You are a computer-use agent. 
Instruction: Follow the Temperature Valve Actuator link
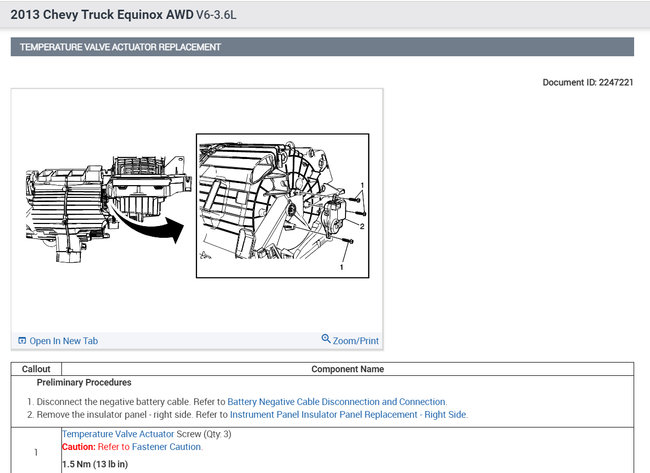(x=118, y=434)
